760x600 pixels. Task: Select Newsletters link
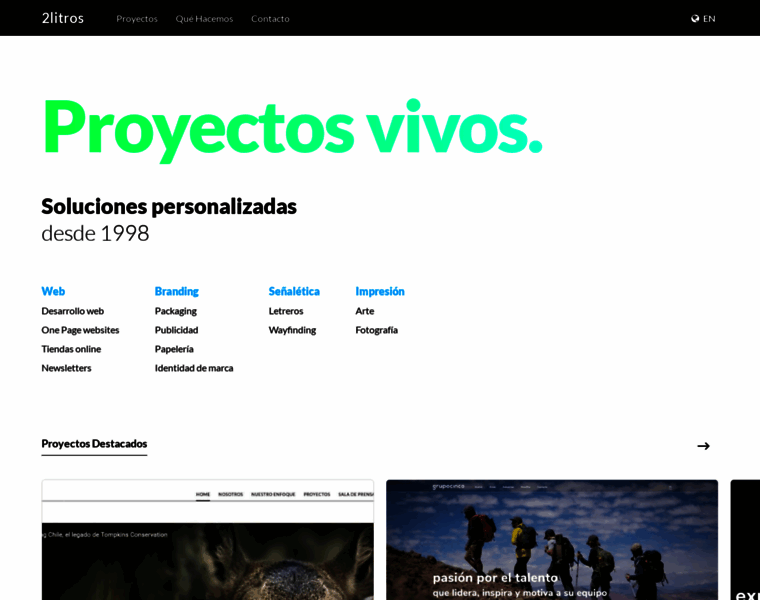click(66, 368)
